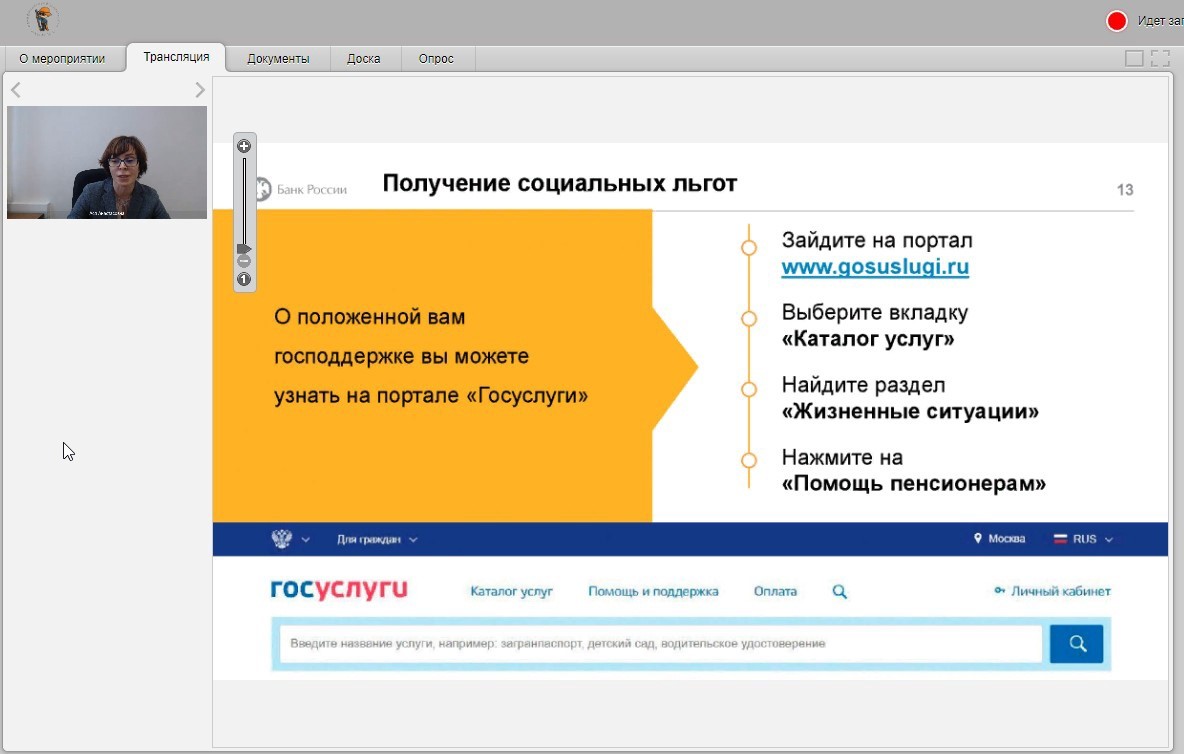Click the next video arrow
The height and width of the screenshot is (754, 1184).
coord(199,90)
